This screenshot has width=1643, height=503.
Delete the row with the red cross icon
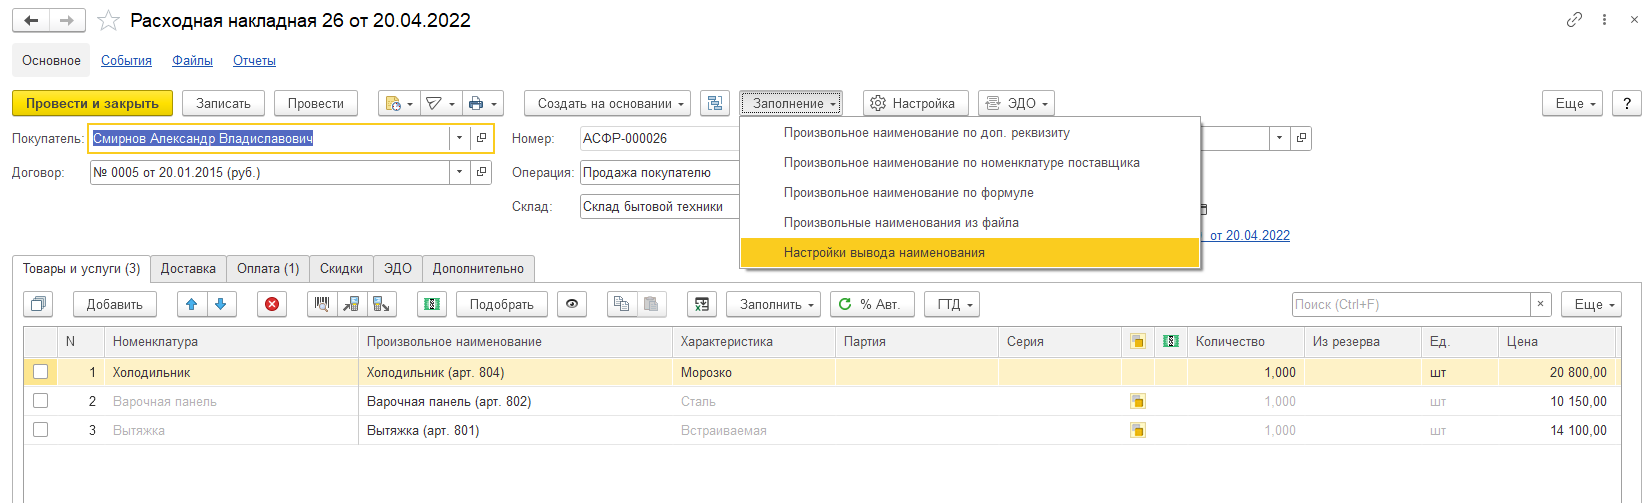click(272, 304)
